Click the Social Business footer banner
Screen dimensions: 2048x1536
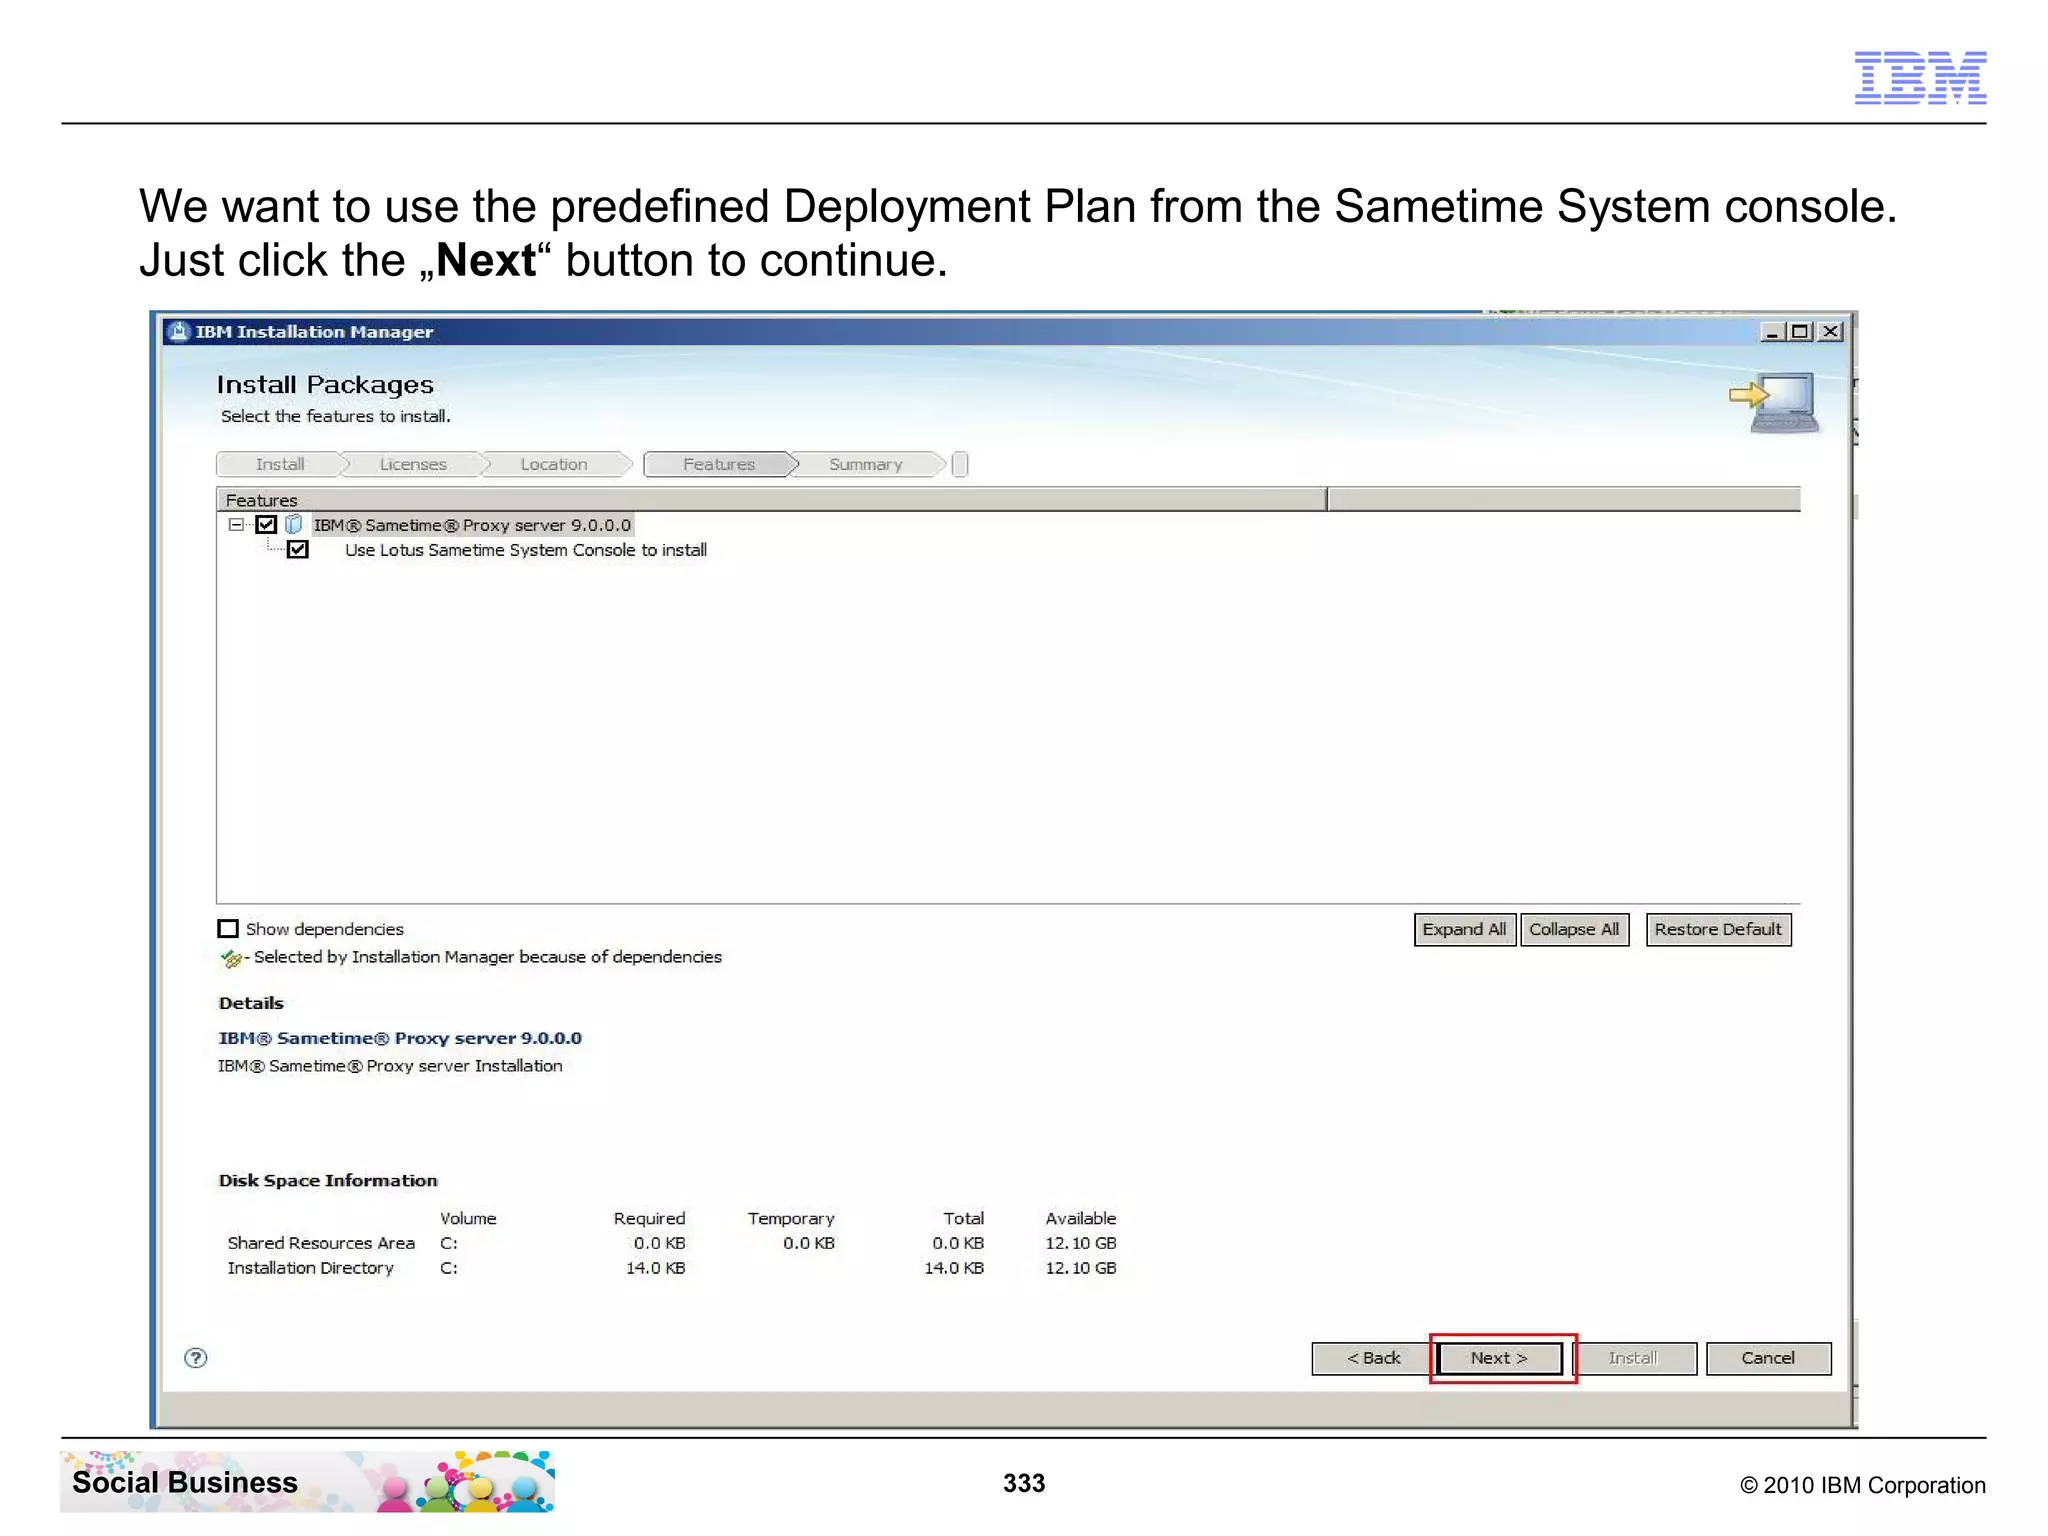(x=307, y=1481)
